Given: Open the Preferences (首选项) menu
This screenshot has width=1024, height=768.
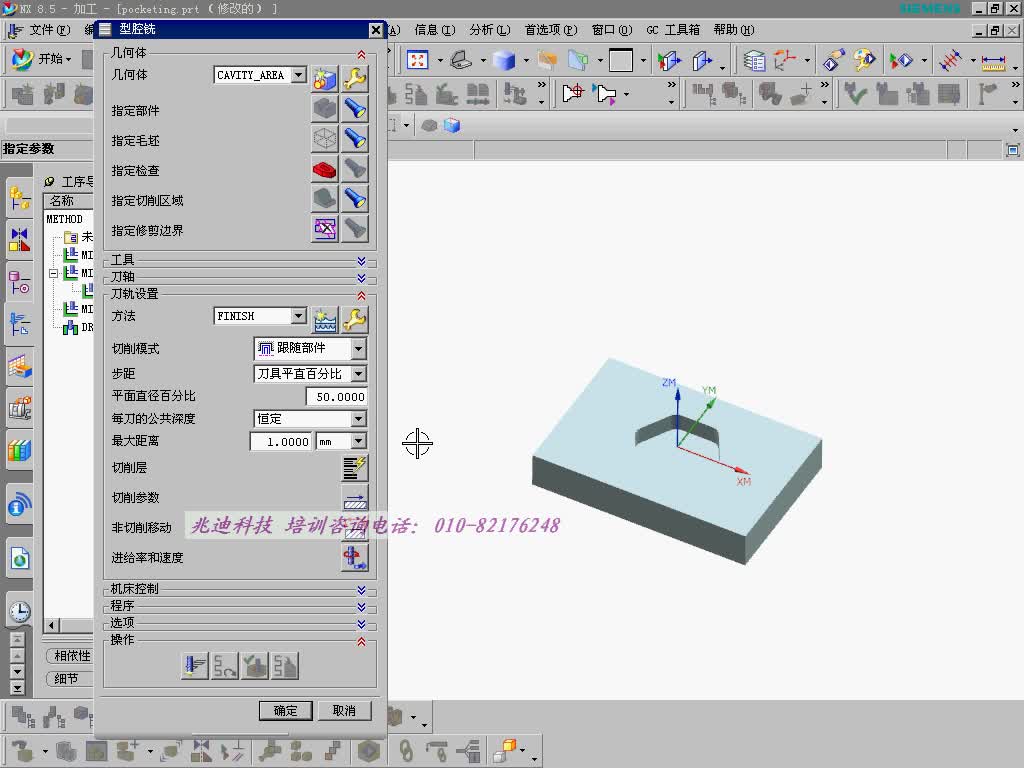Looking at the screenshot, I should (x=551, y=30).
